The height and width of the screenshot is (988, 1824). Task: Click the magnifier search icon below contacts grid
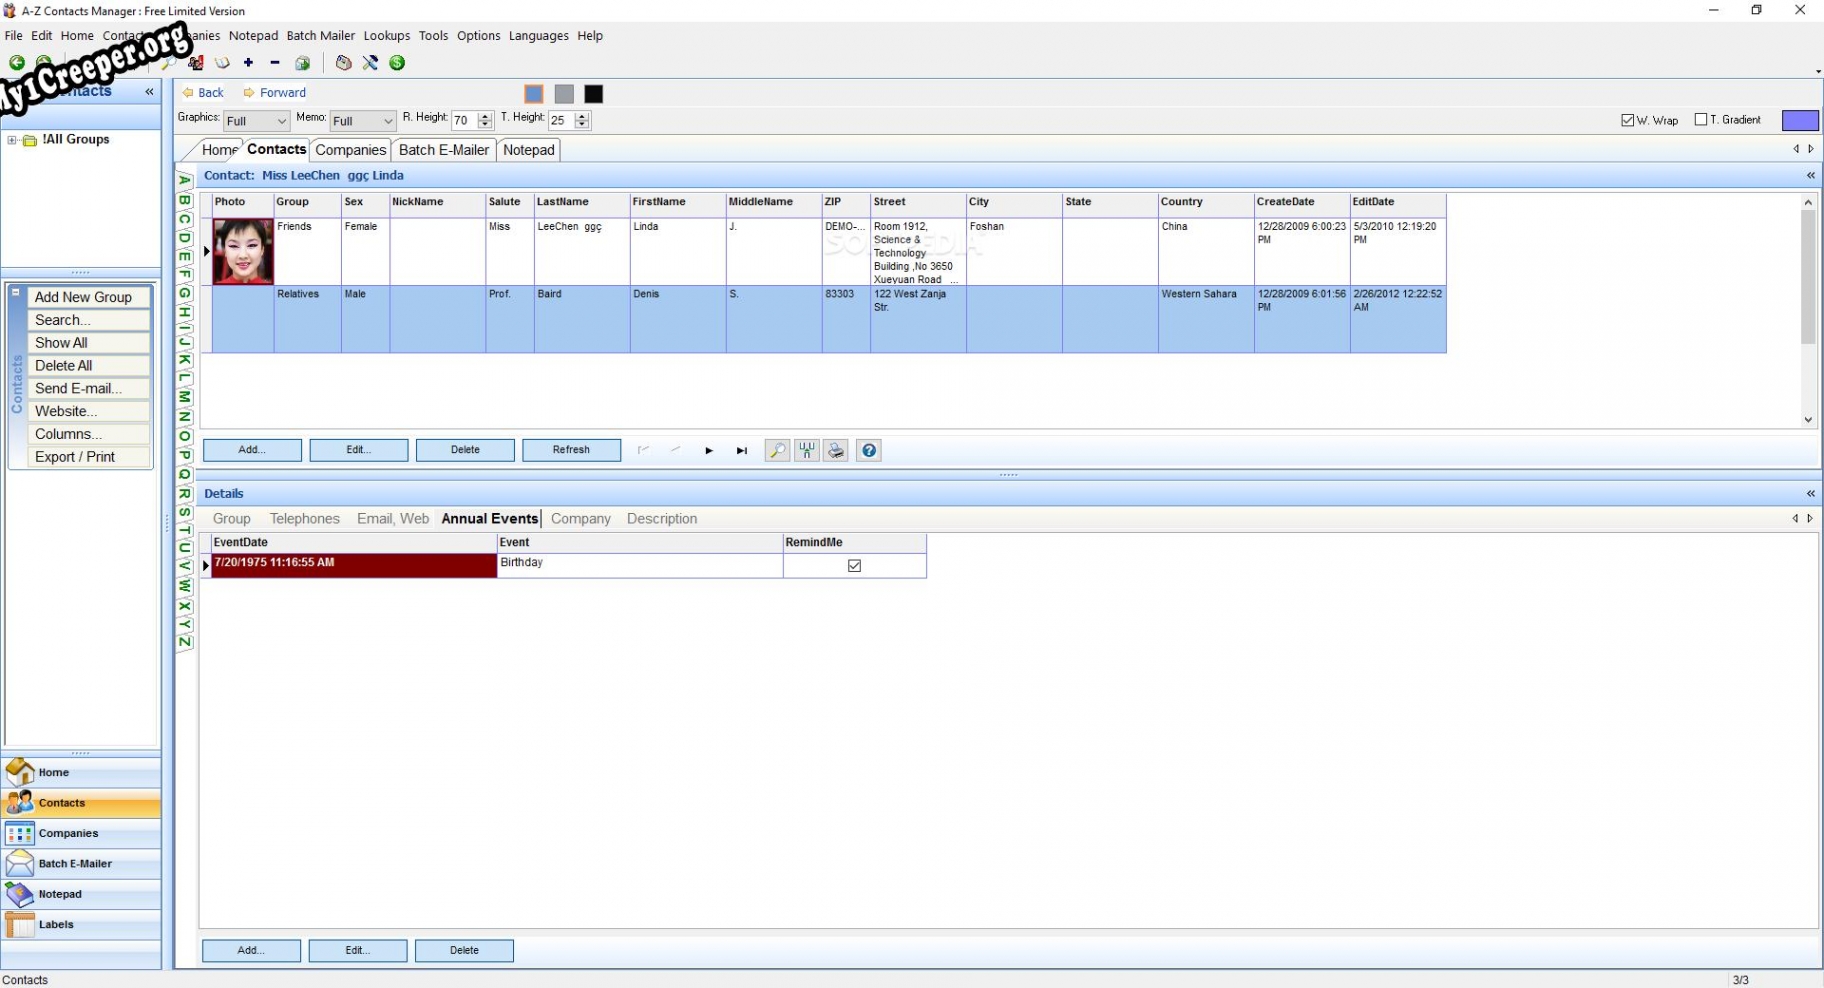[x=777, y=451]
